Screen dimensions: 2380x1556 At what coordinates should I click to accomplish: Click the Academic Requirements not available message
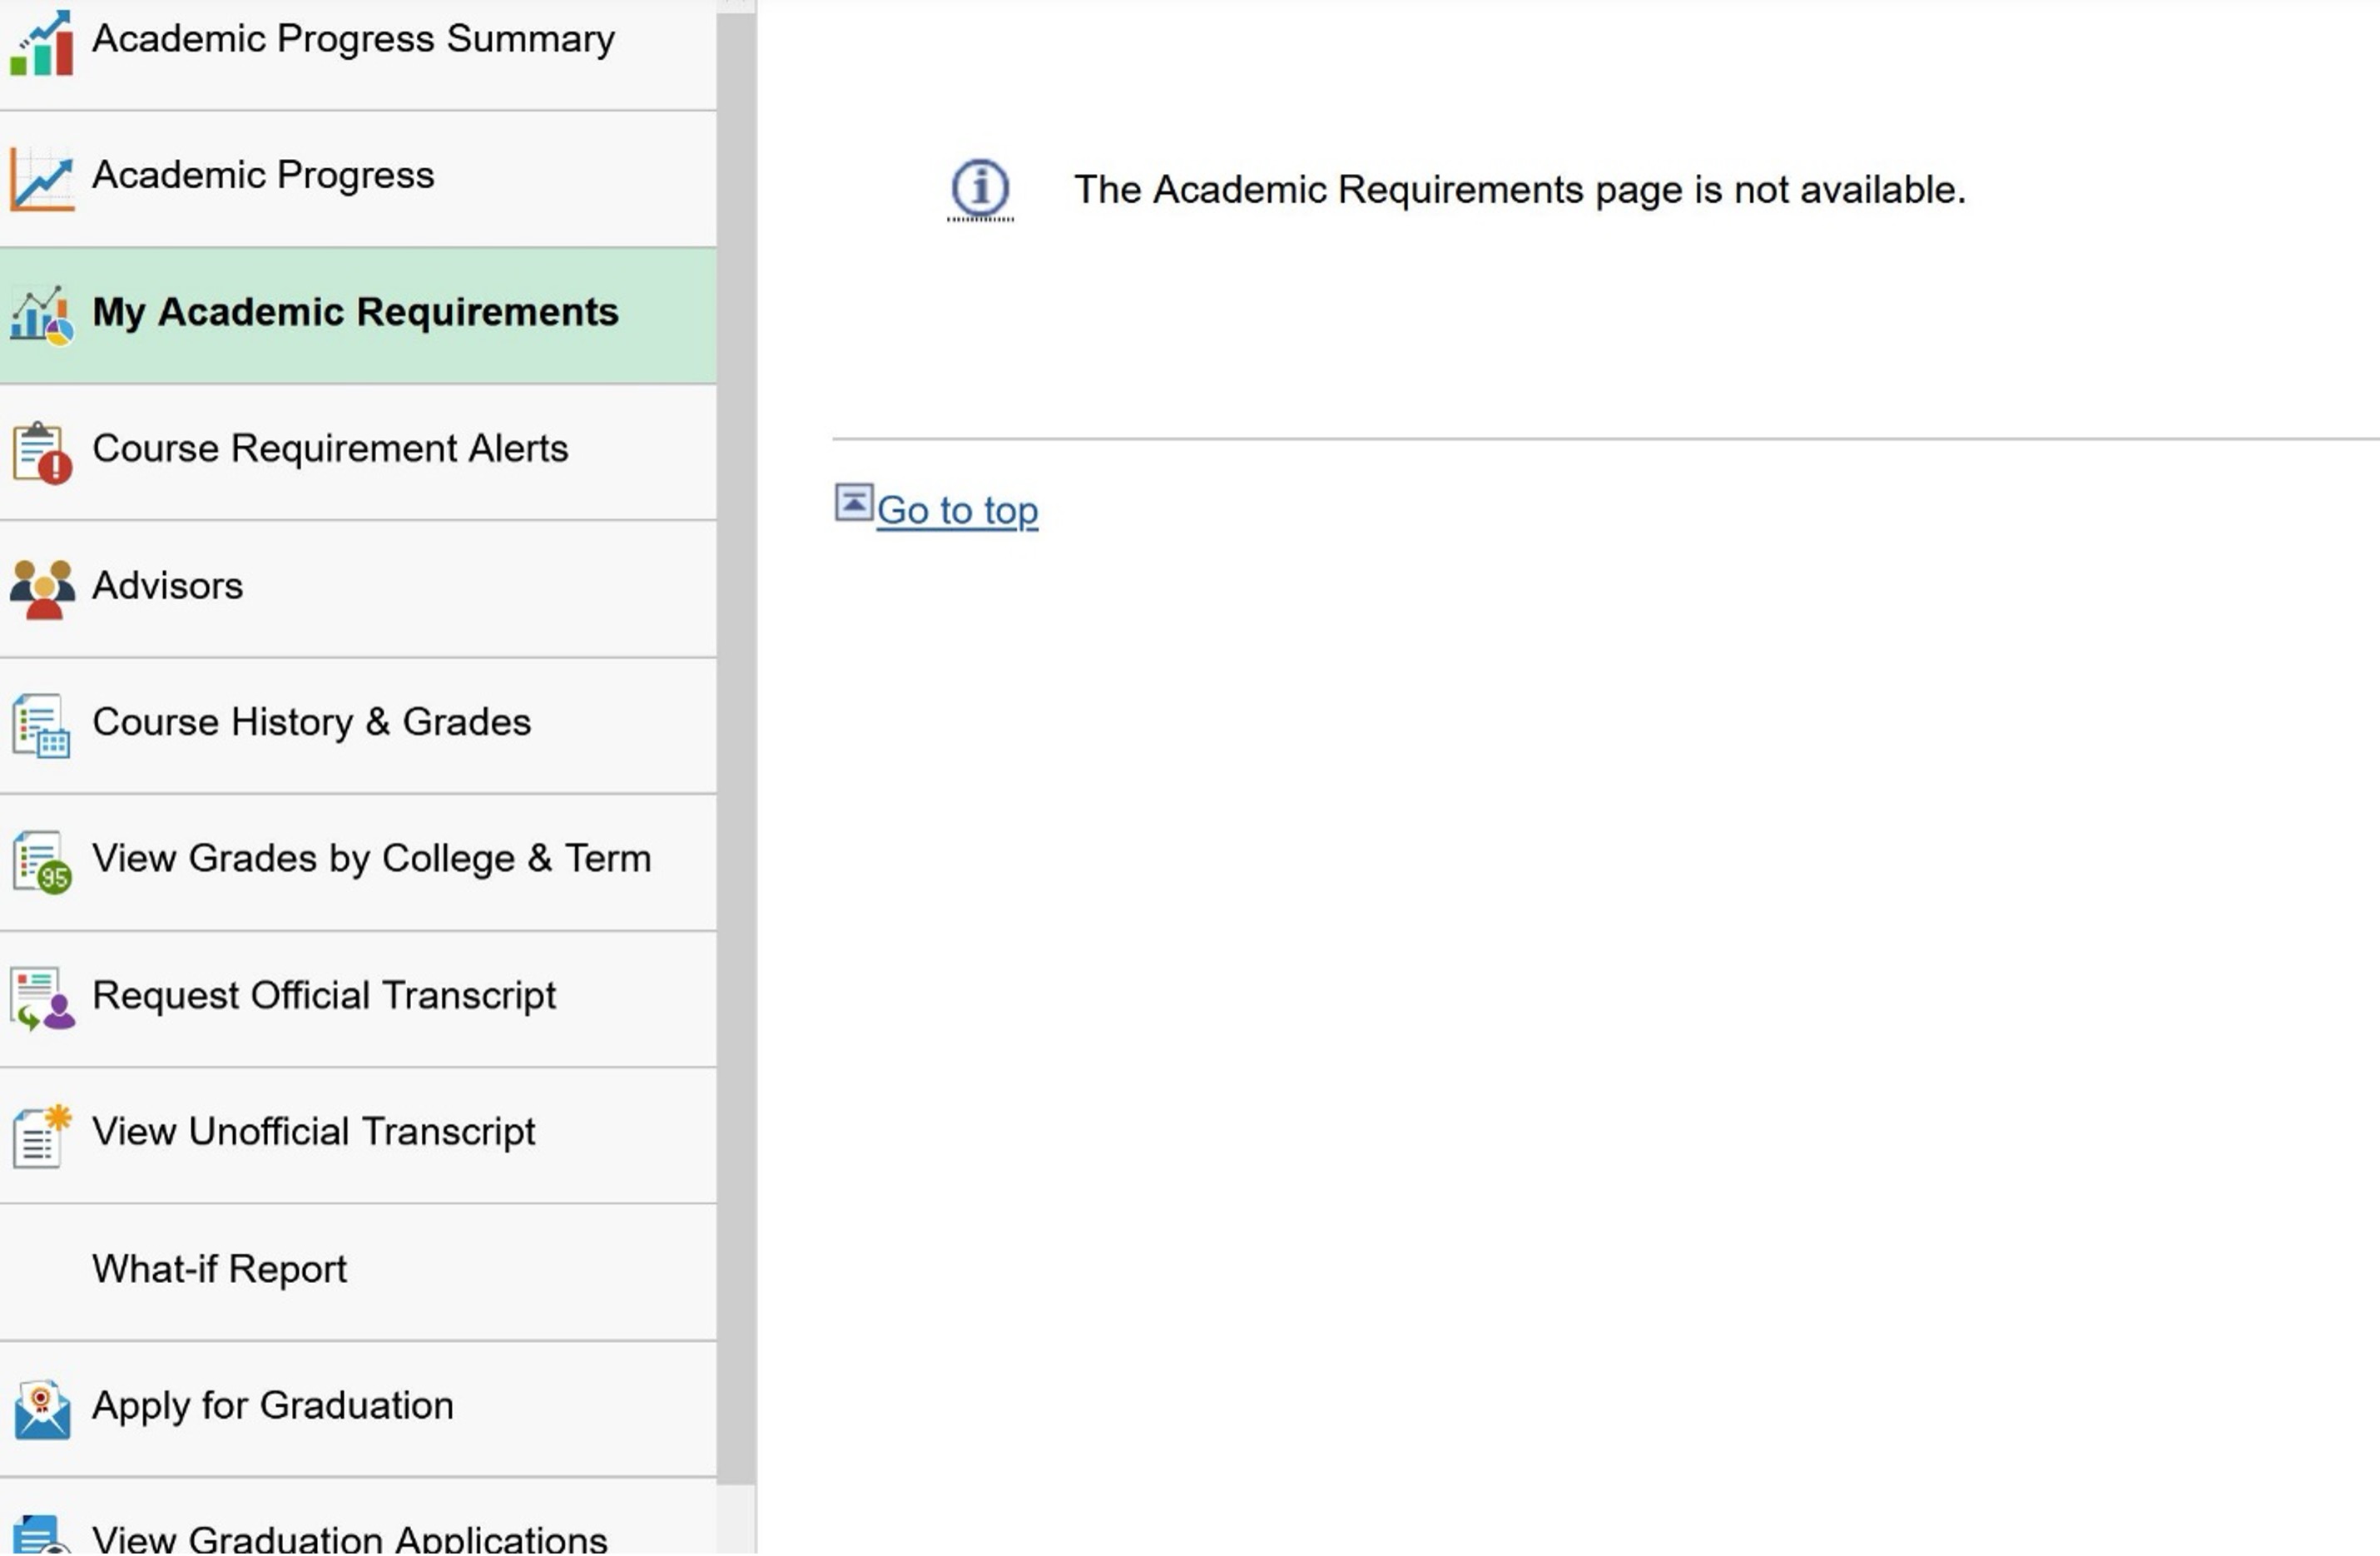tap(1520, 189)
